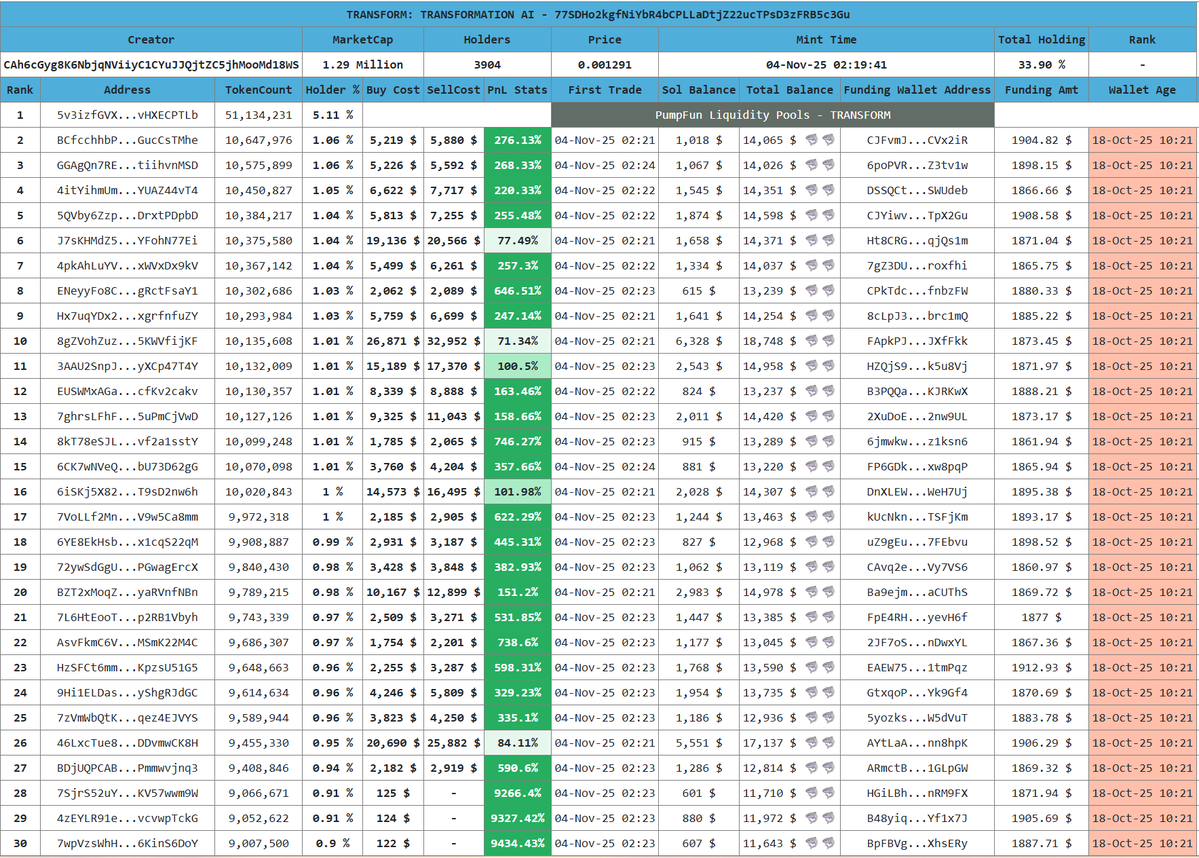The width and height of the screenshot is (1199, 858).
Task: Click first shark icon beside 14,371 $ balance
Action: [811, 240]
